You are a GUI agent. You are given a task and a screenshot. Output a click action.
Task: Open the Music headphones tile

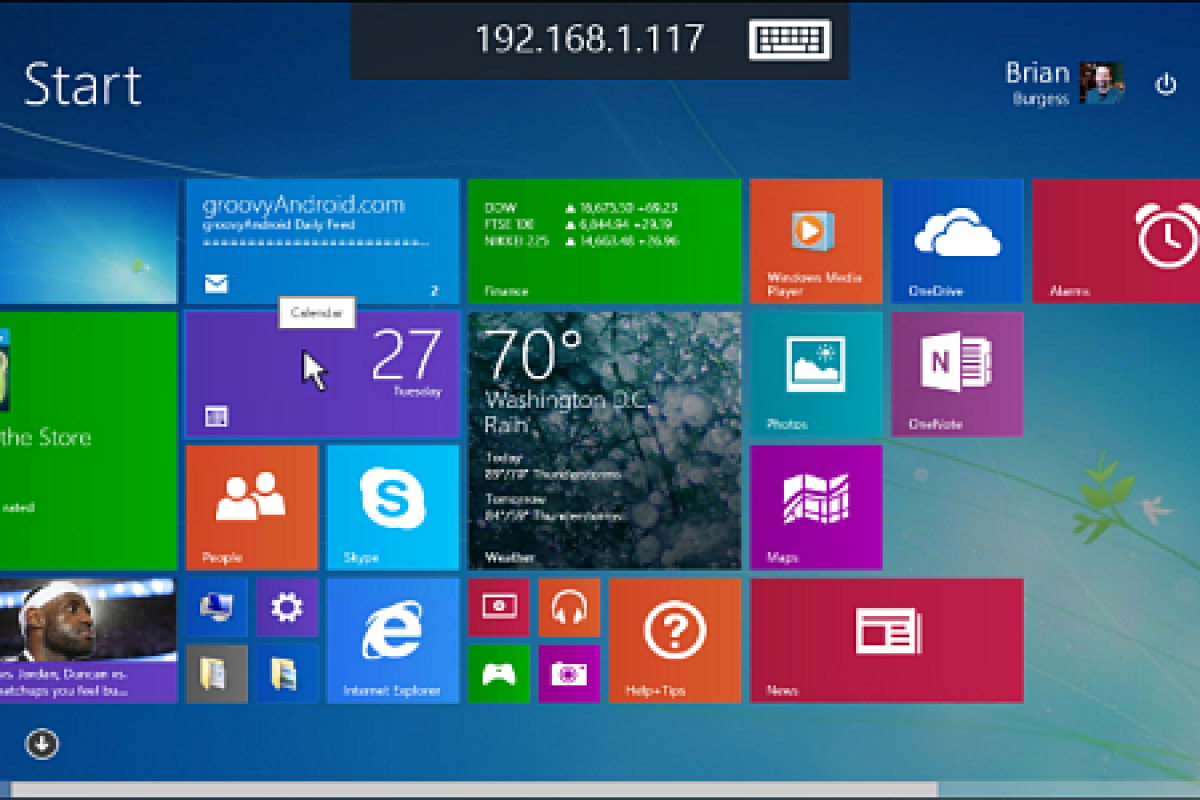coord(569,607)
